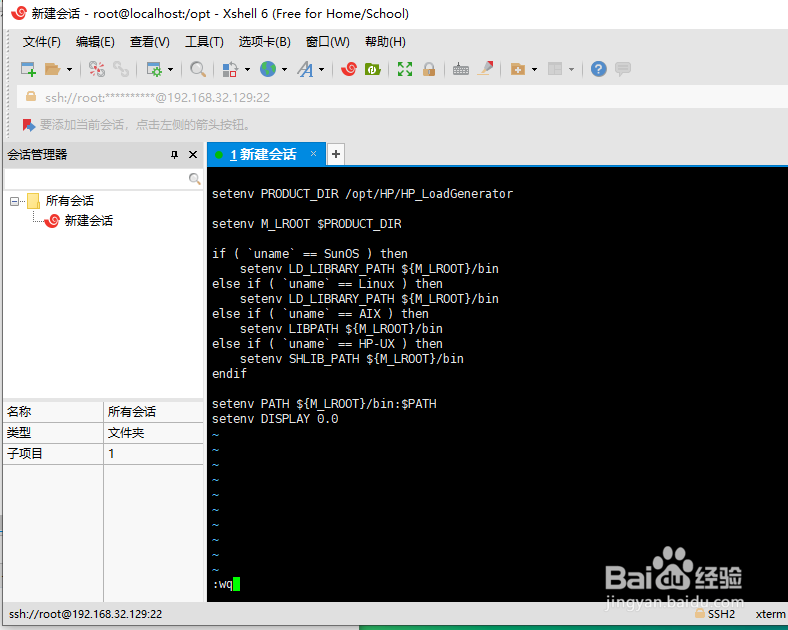
Task: Click the New session toolbar icon
Action: [28, 69]
